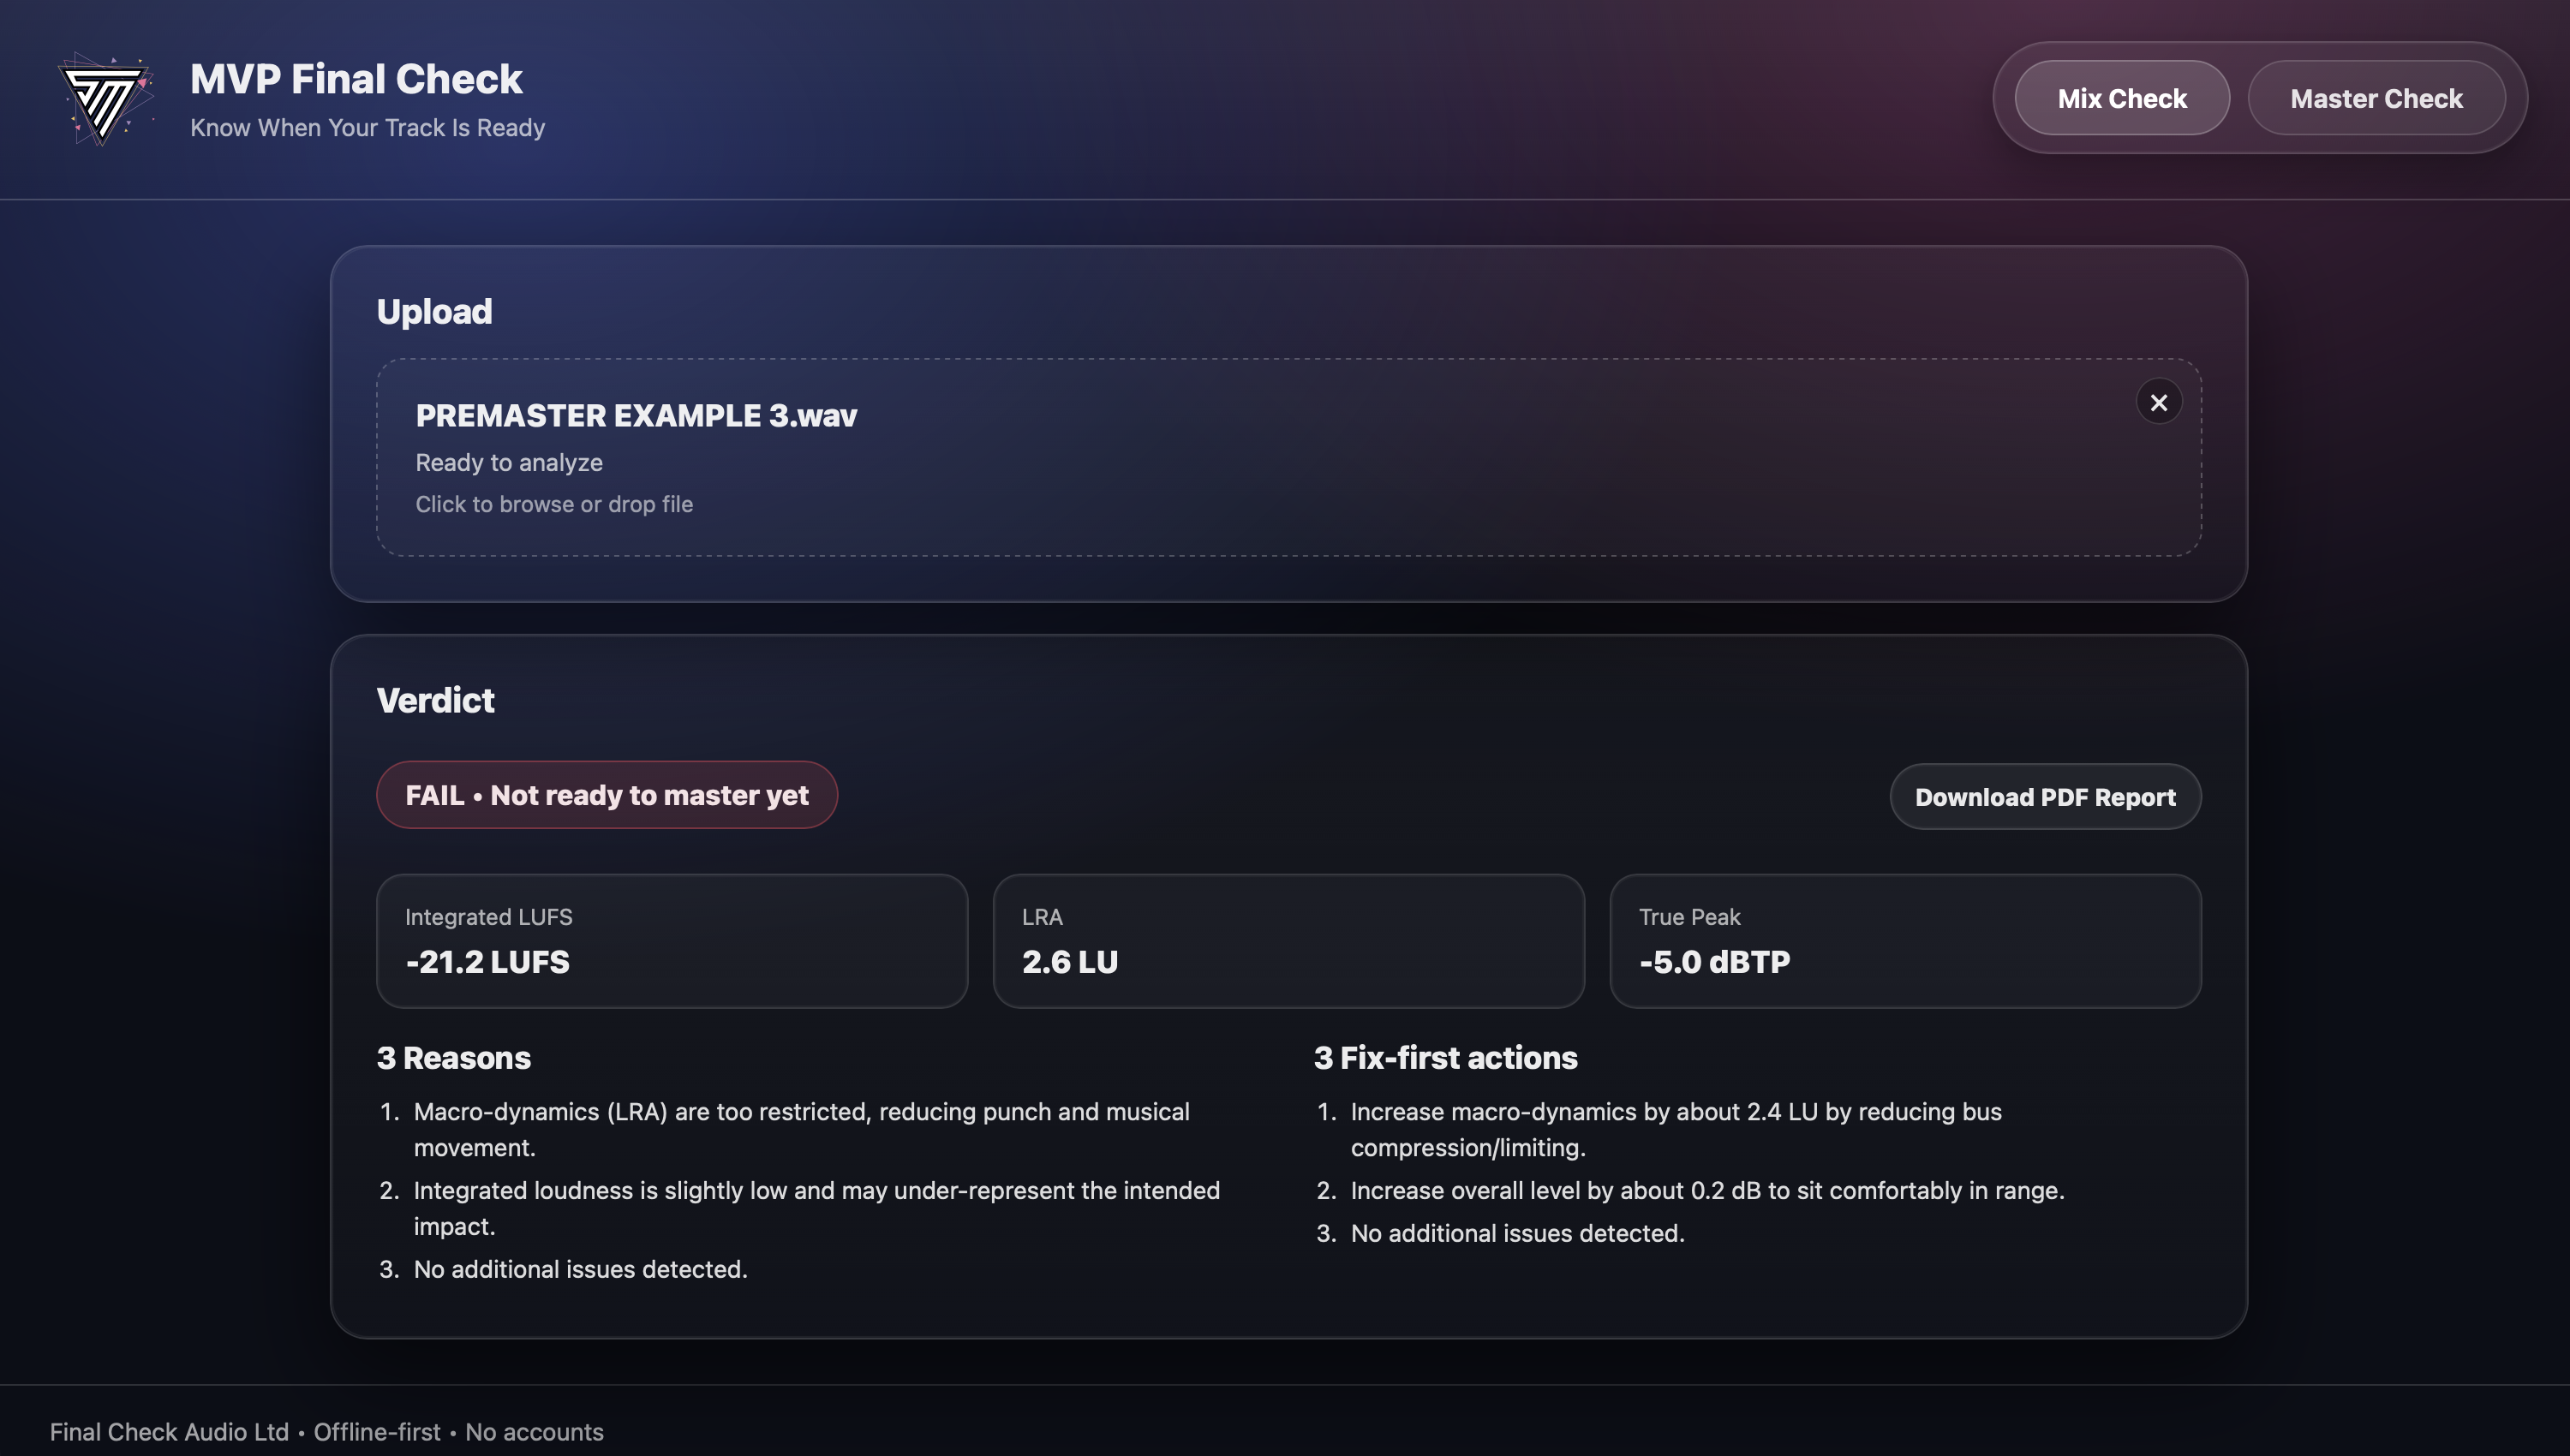Screen dimensions: 2570x1456
Task: Select the LRA 2.6 LU metric card
Action: click(x=1287, y=940)
